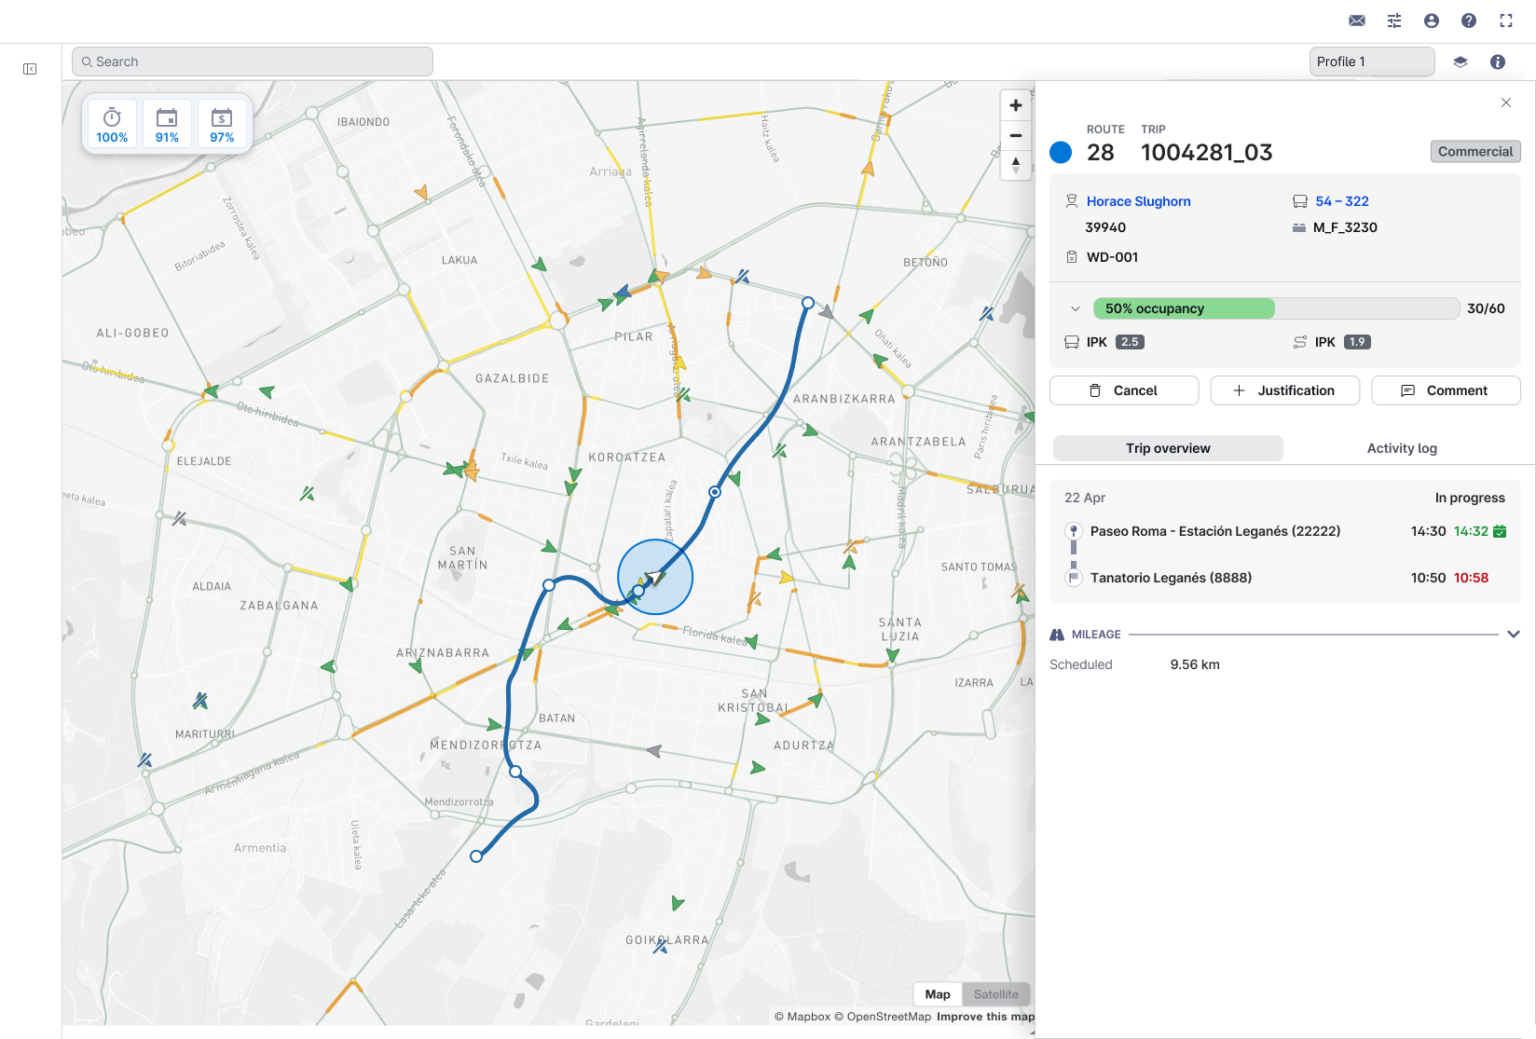Open the mail messages icon
The height and width of the screenshot is (1039, 1536).
click(x=1357, y=21)
